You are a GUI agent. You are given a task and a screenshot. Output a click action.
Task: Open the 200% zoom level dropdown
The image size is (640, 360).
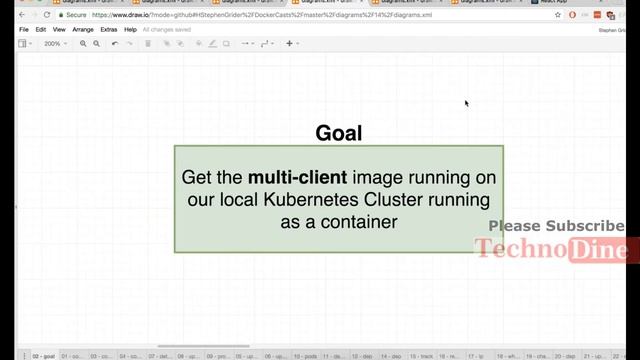(x=55, y=43)
